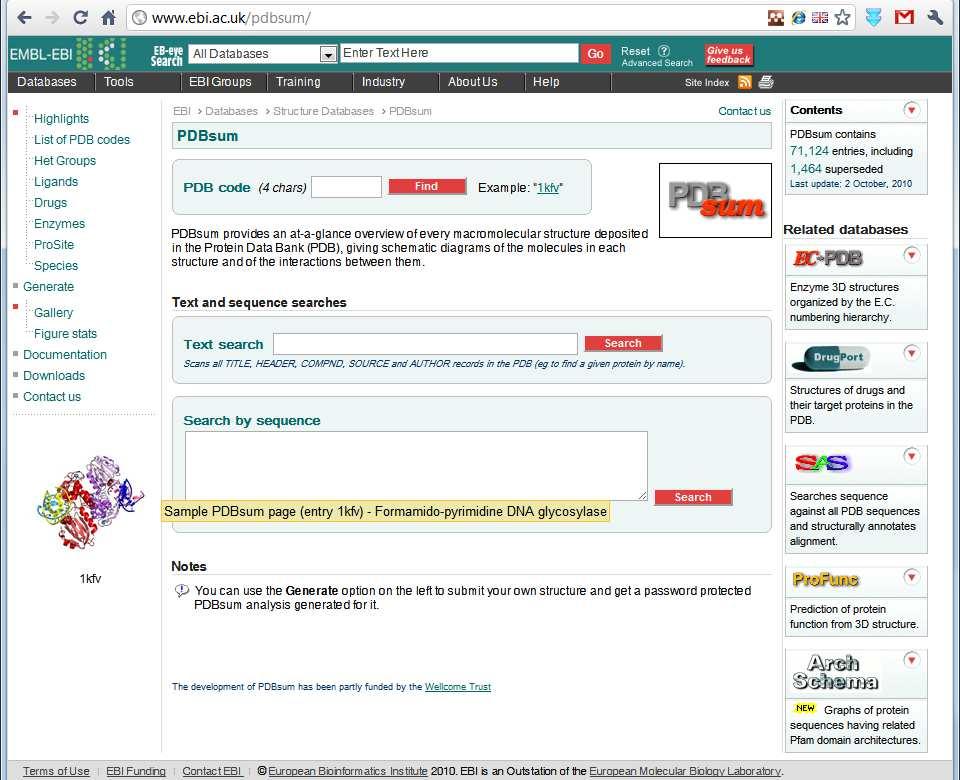
Task: Open the Wellcome Trust link
Action: (x=458, y=687)
